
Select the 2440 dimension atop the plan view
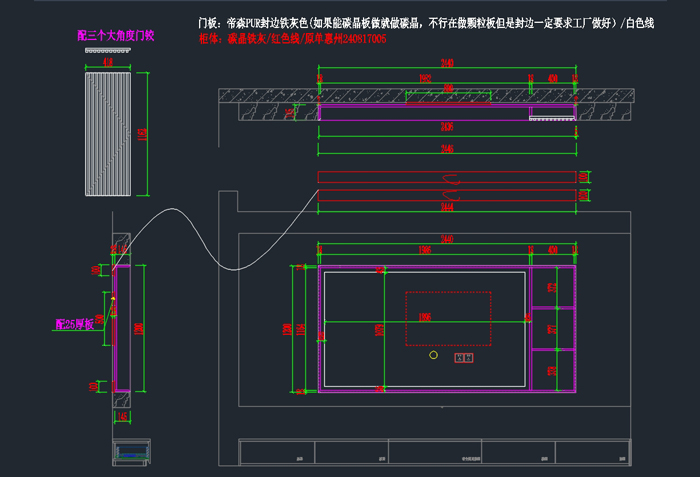447,63
